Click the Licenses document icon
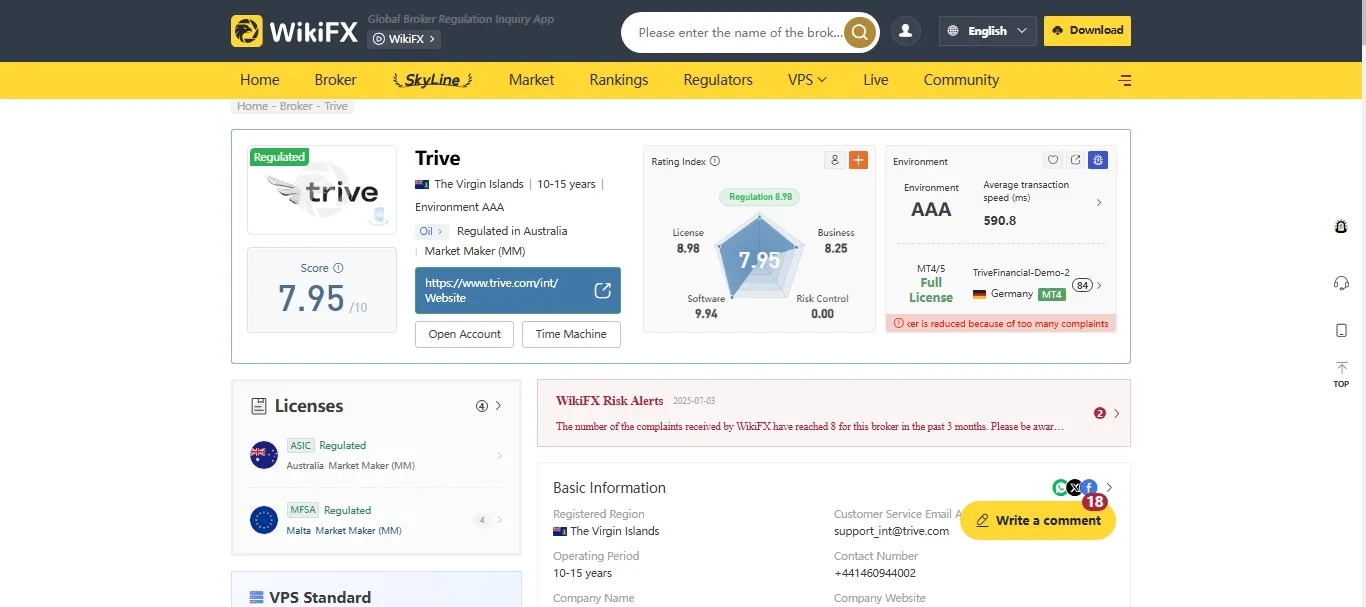 [x=258, y=406]
